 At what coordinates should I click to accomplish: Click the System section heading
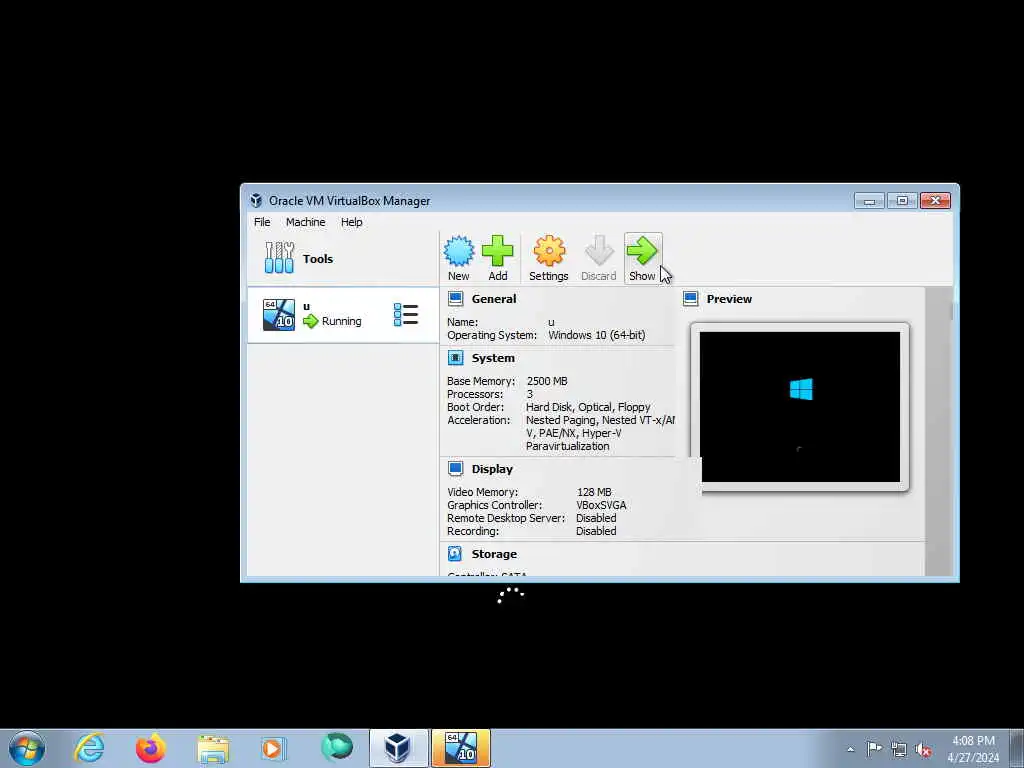[x=493, y=358]
